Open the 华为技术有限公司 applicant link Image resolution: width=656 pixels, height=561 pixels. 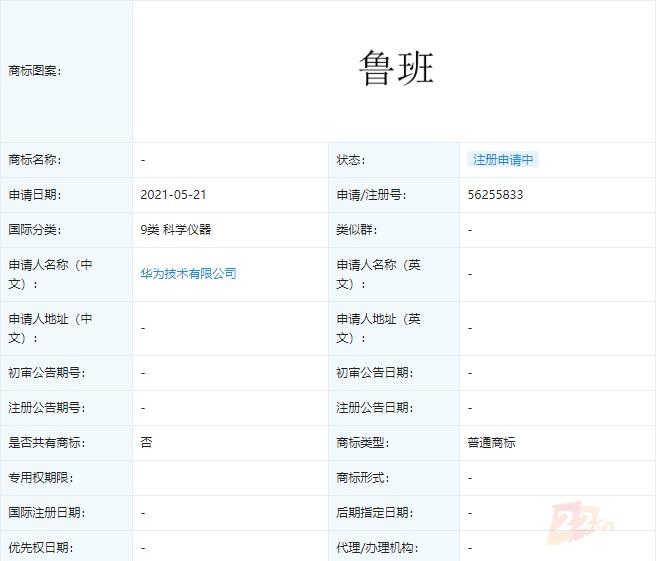click(x=188, y=274)
